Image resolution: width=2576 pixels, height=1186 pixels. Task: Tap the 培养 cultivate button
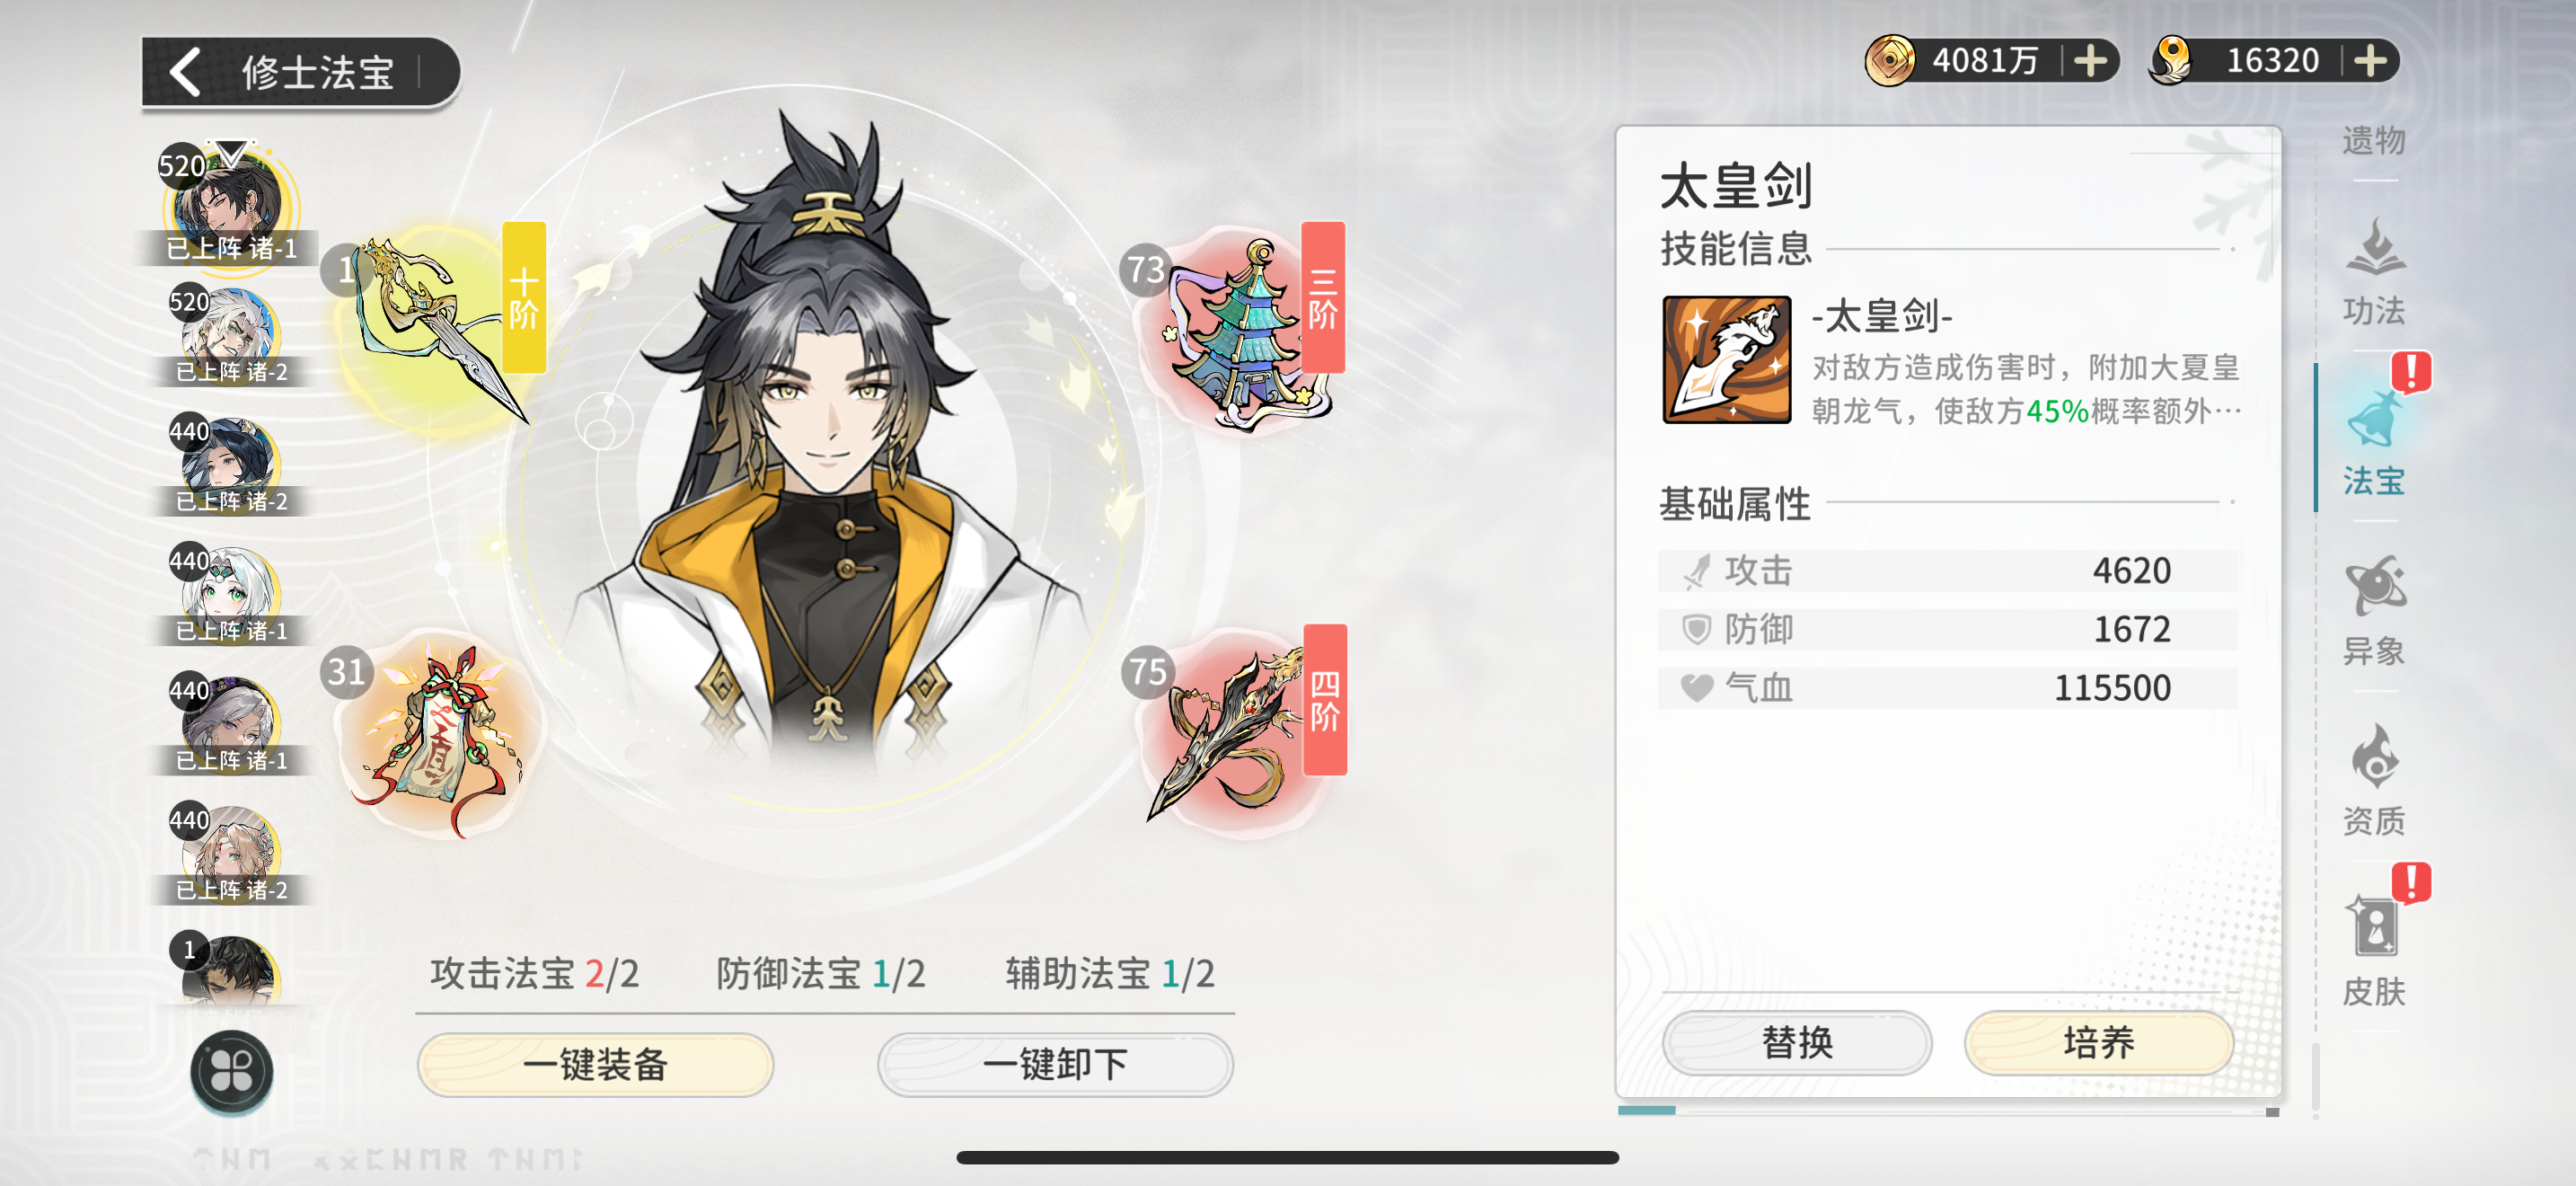pyautogui.click(x=2099, y=1043)
